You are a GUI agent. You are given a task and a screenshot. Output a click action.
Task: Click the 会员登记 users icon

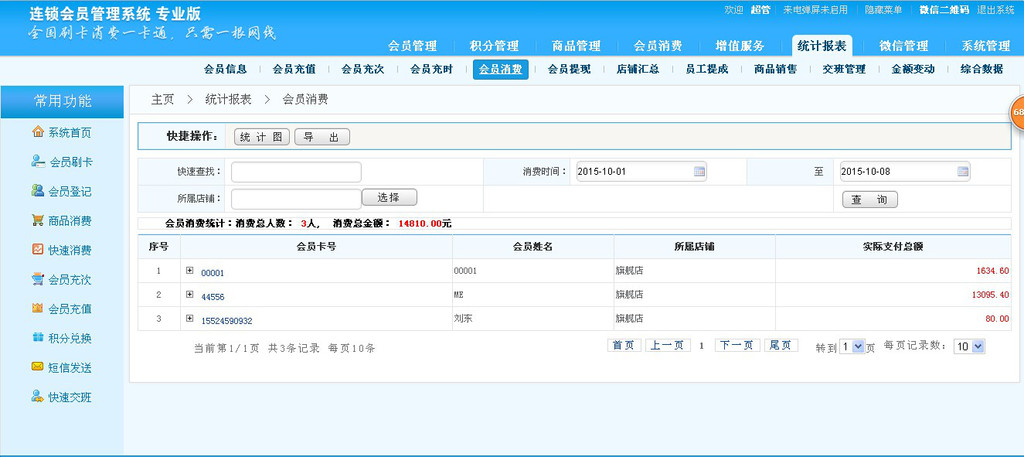tap(38, 191)
